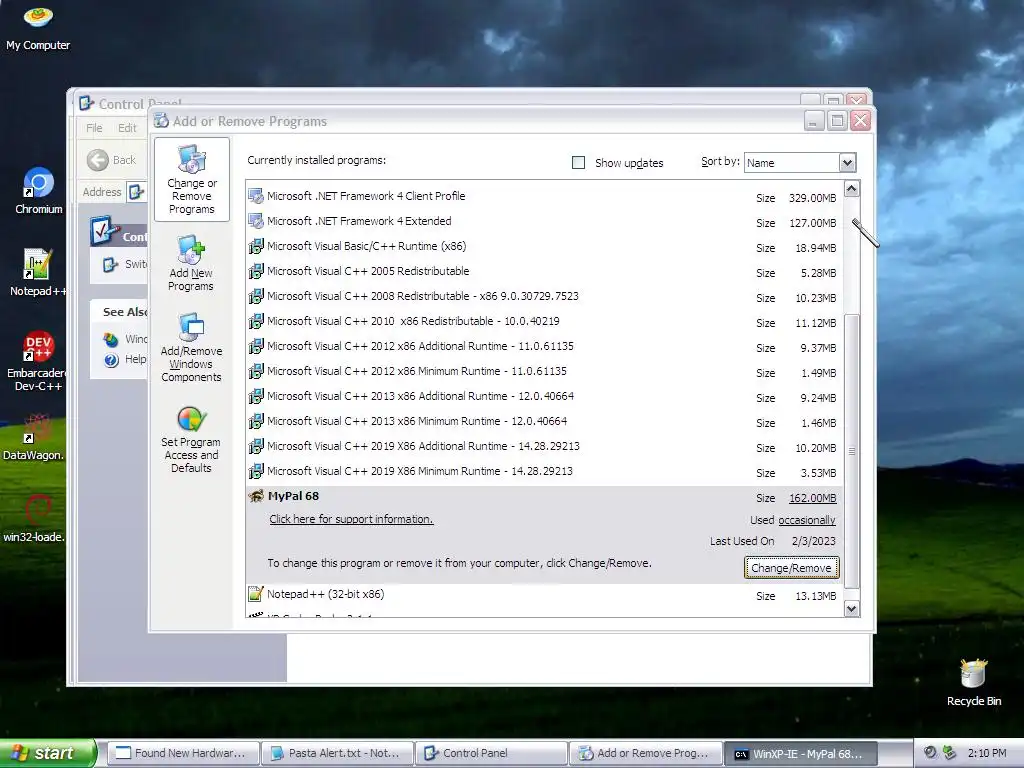This screenshot has height=768, width=1024.
Task: Click Back arrow in Control Panel window
Action: 98,160
